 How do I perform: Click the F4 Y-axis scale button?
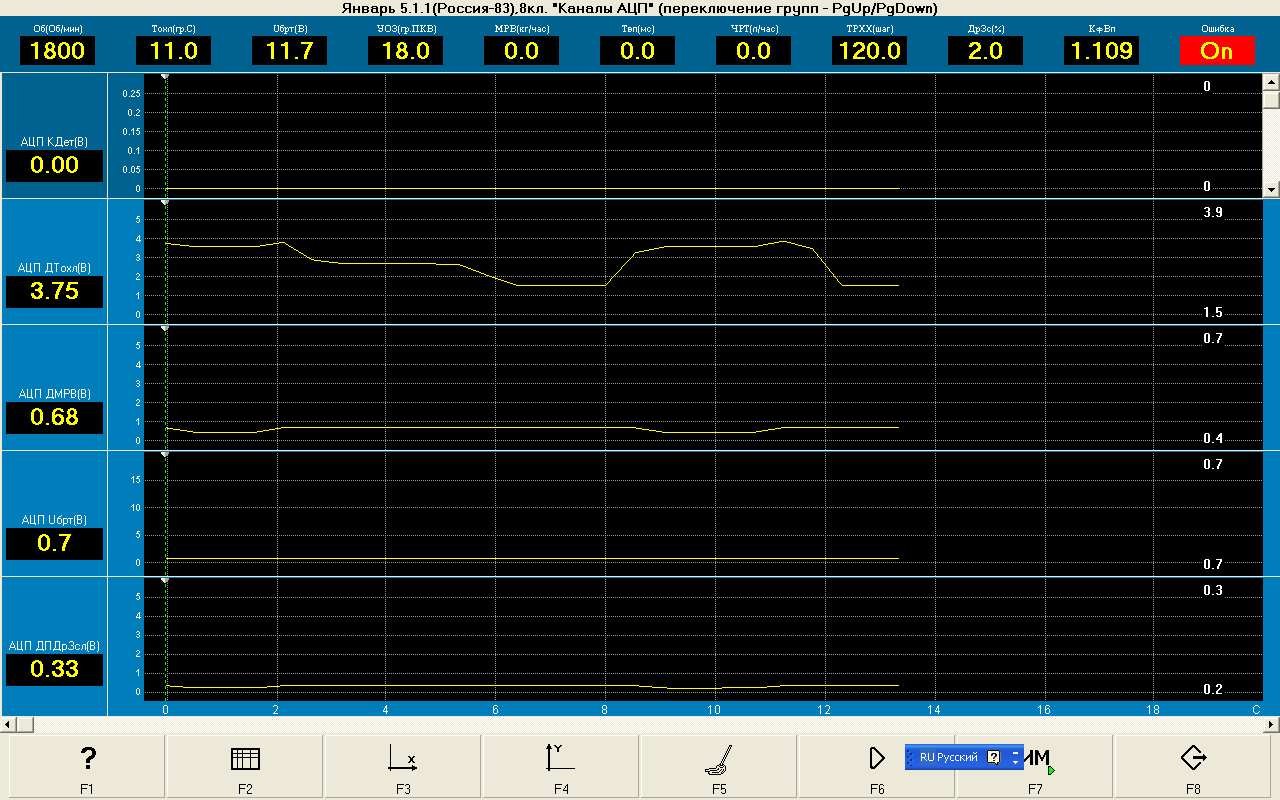(x=561, y=768)
